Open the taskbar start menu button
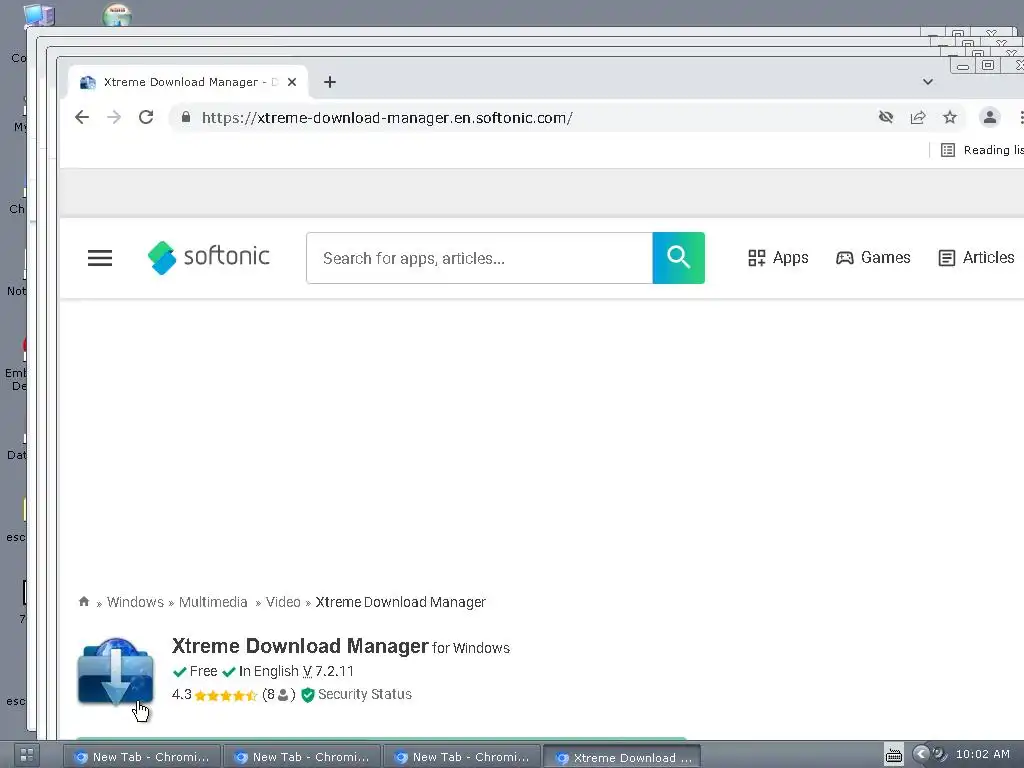 click(27, 756)
